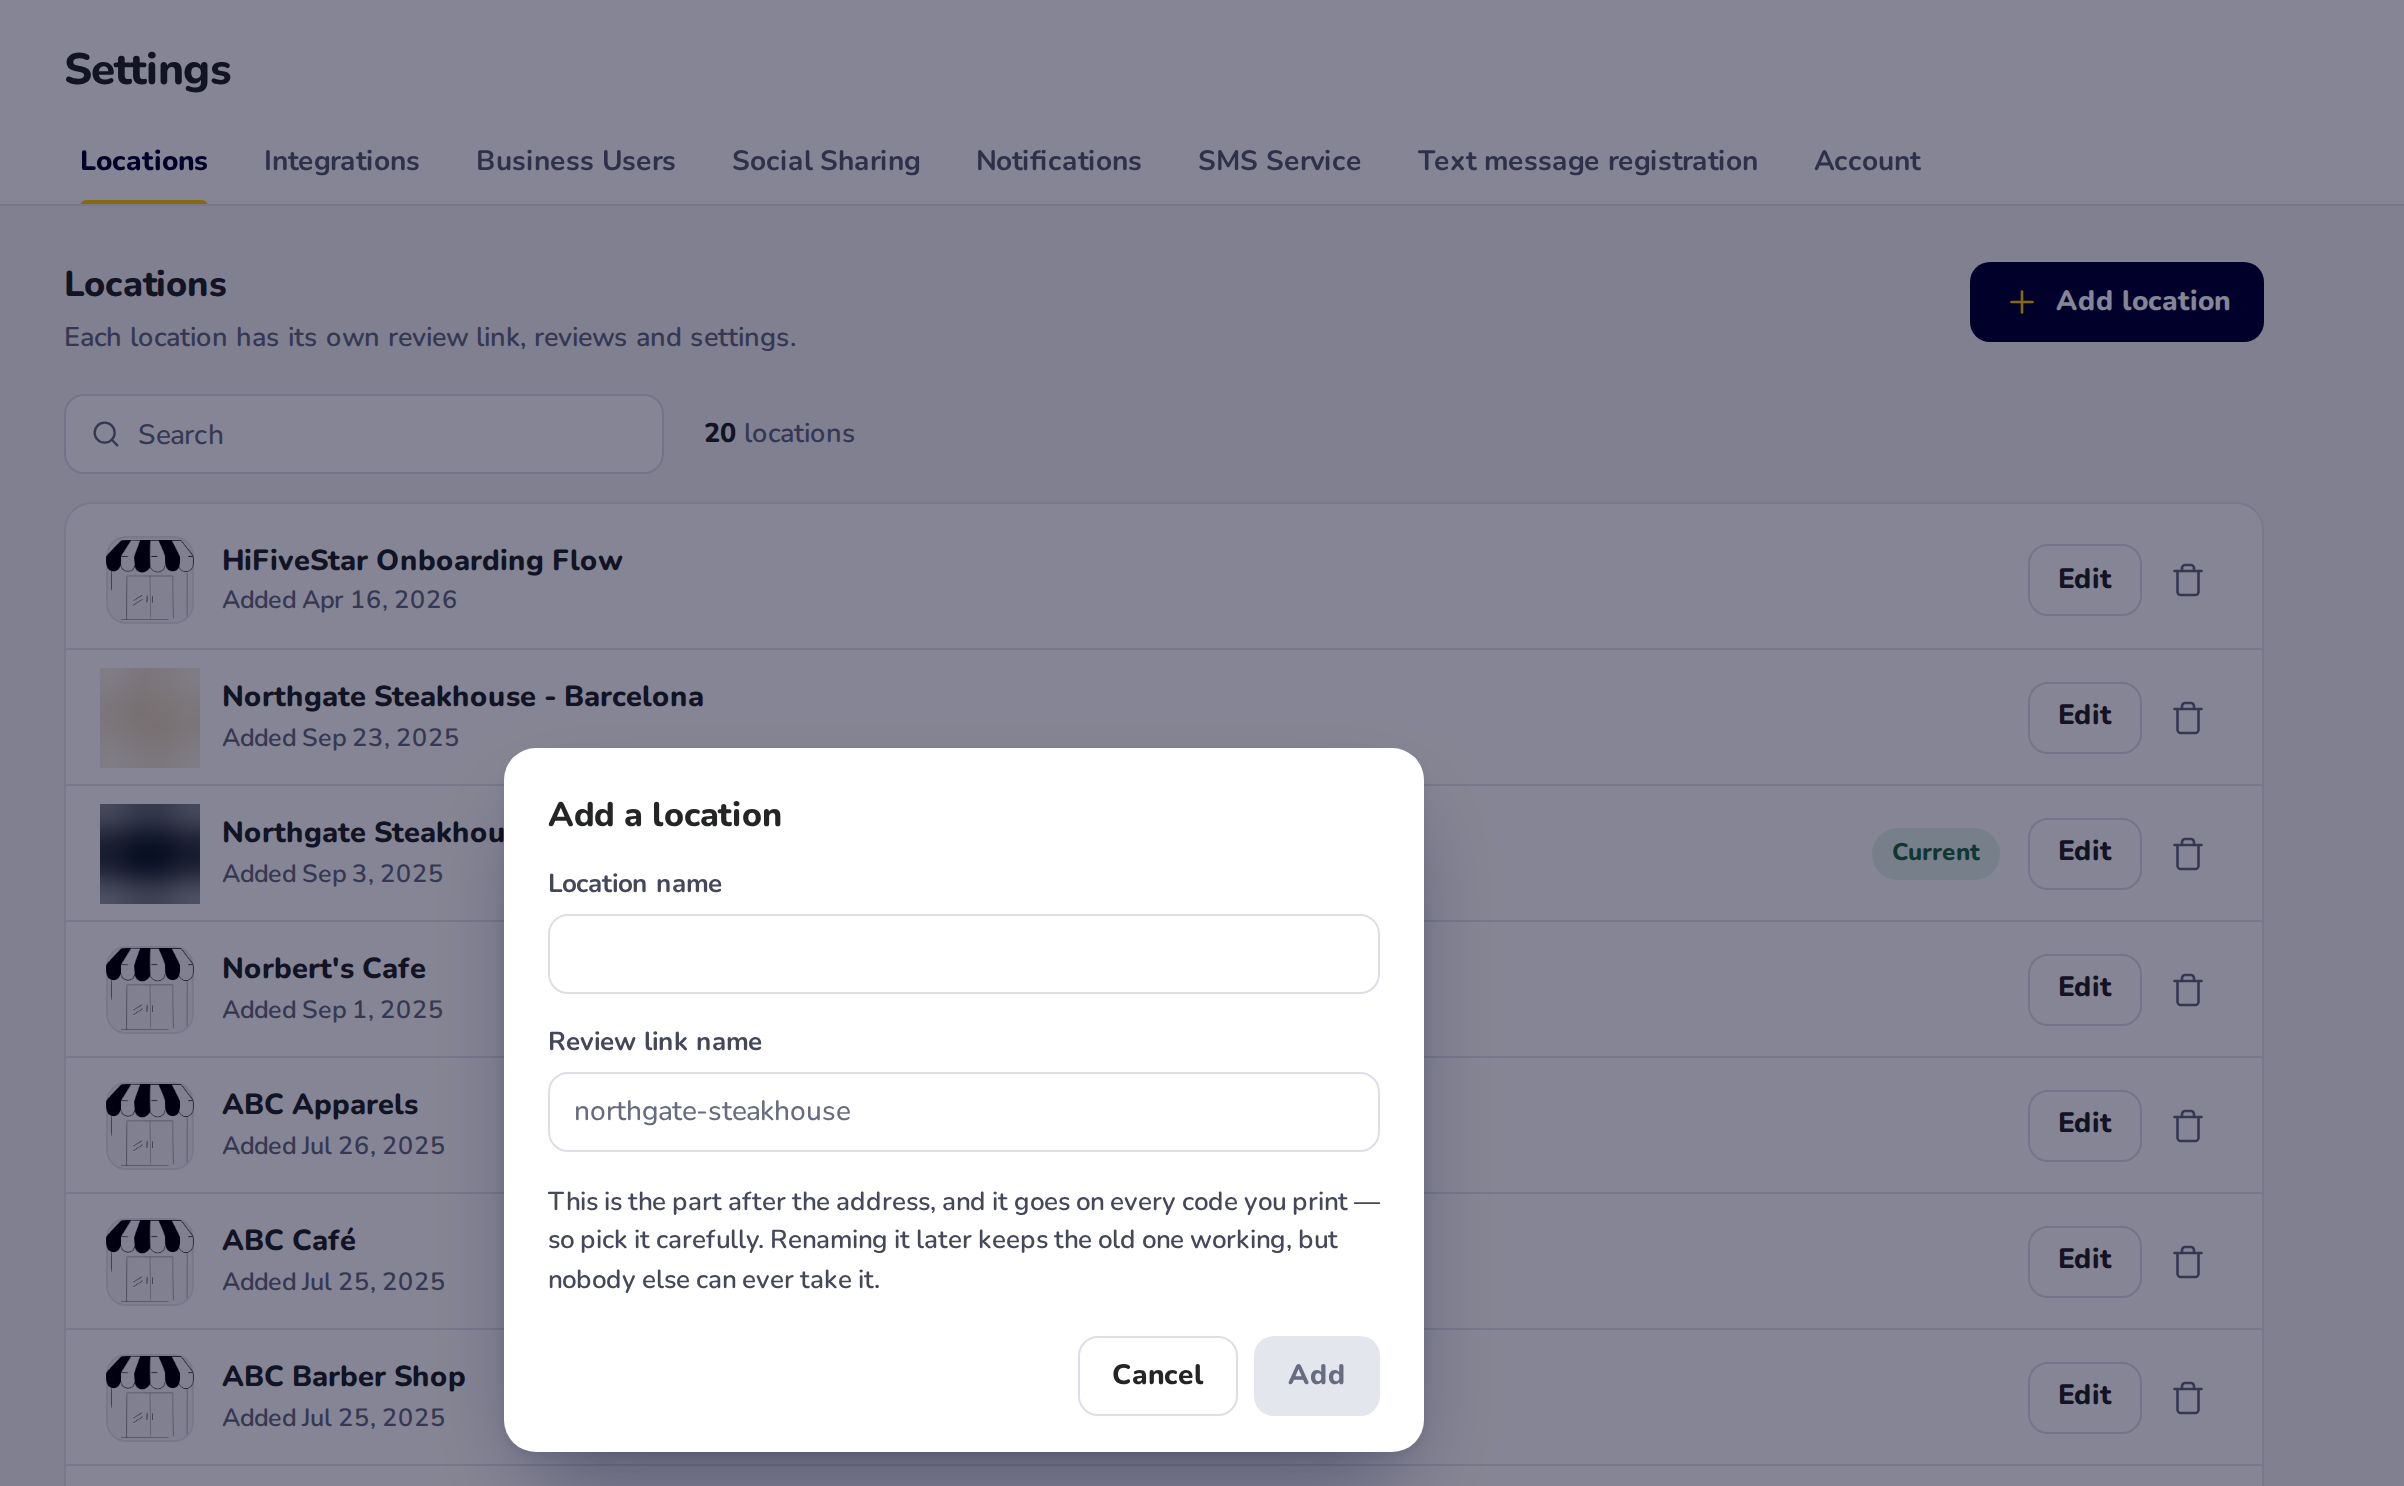
Task: Click the ABC Apparels name
Action: coord(320,1104)
